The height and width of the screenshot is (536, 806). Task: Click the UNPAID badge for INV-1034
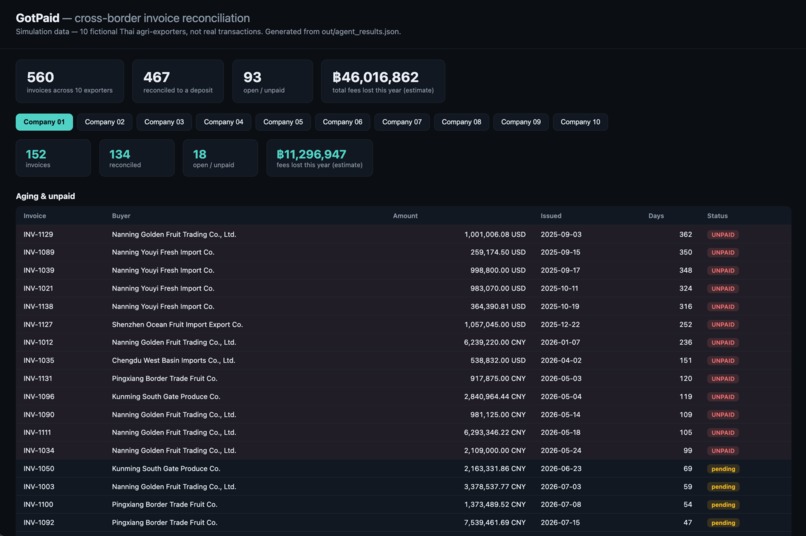[x=723, y=451]
